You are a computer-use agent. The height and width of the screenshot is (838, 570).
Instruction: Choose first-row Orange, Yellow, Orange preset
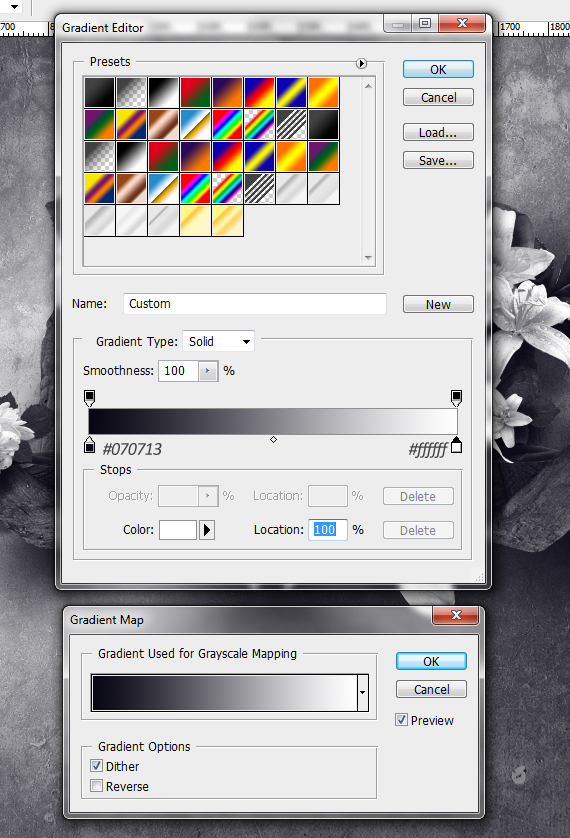click(x=323, y=92)
